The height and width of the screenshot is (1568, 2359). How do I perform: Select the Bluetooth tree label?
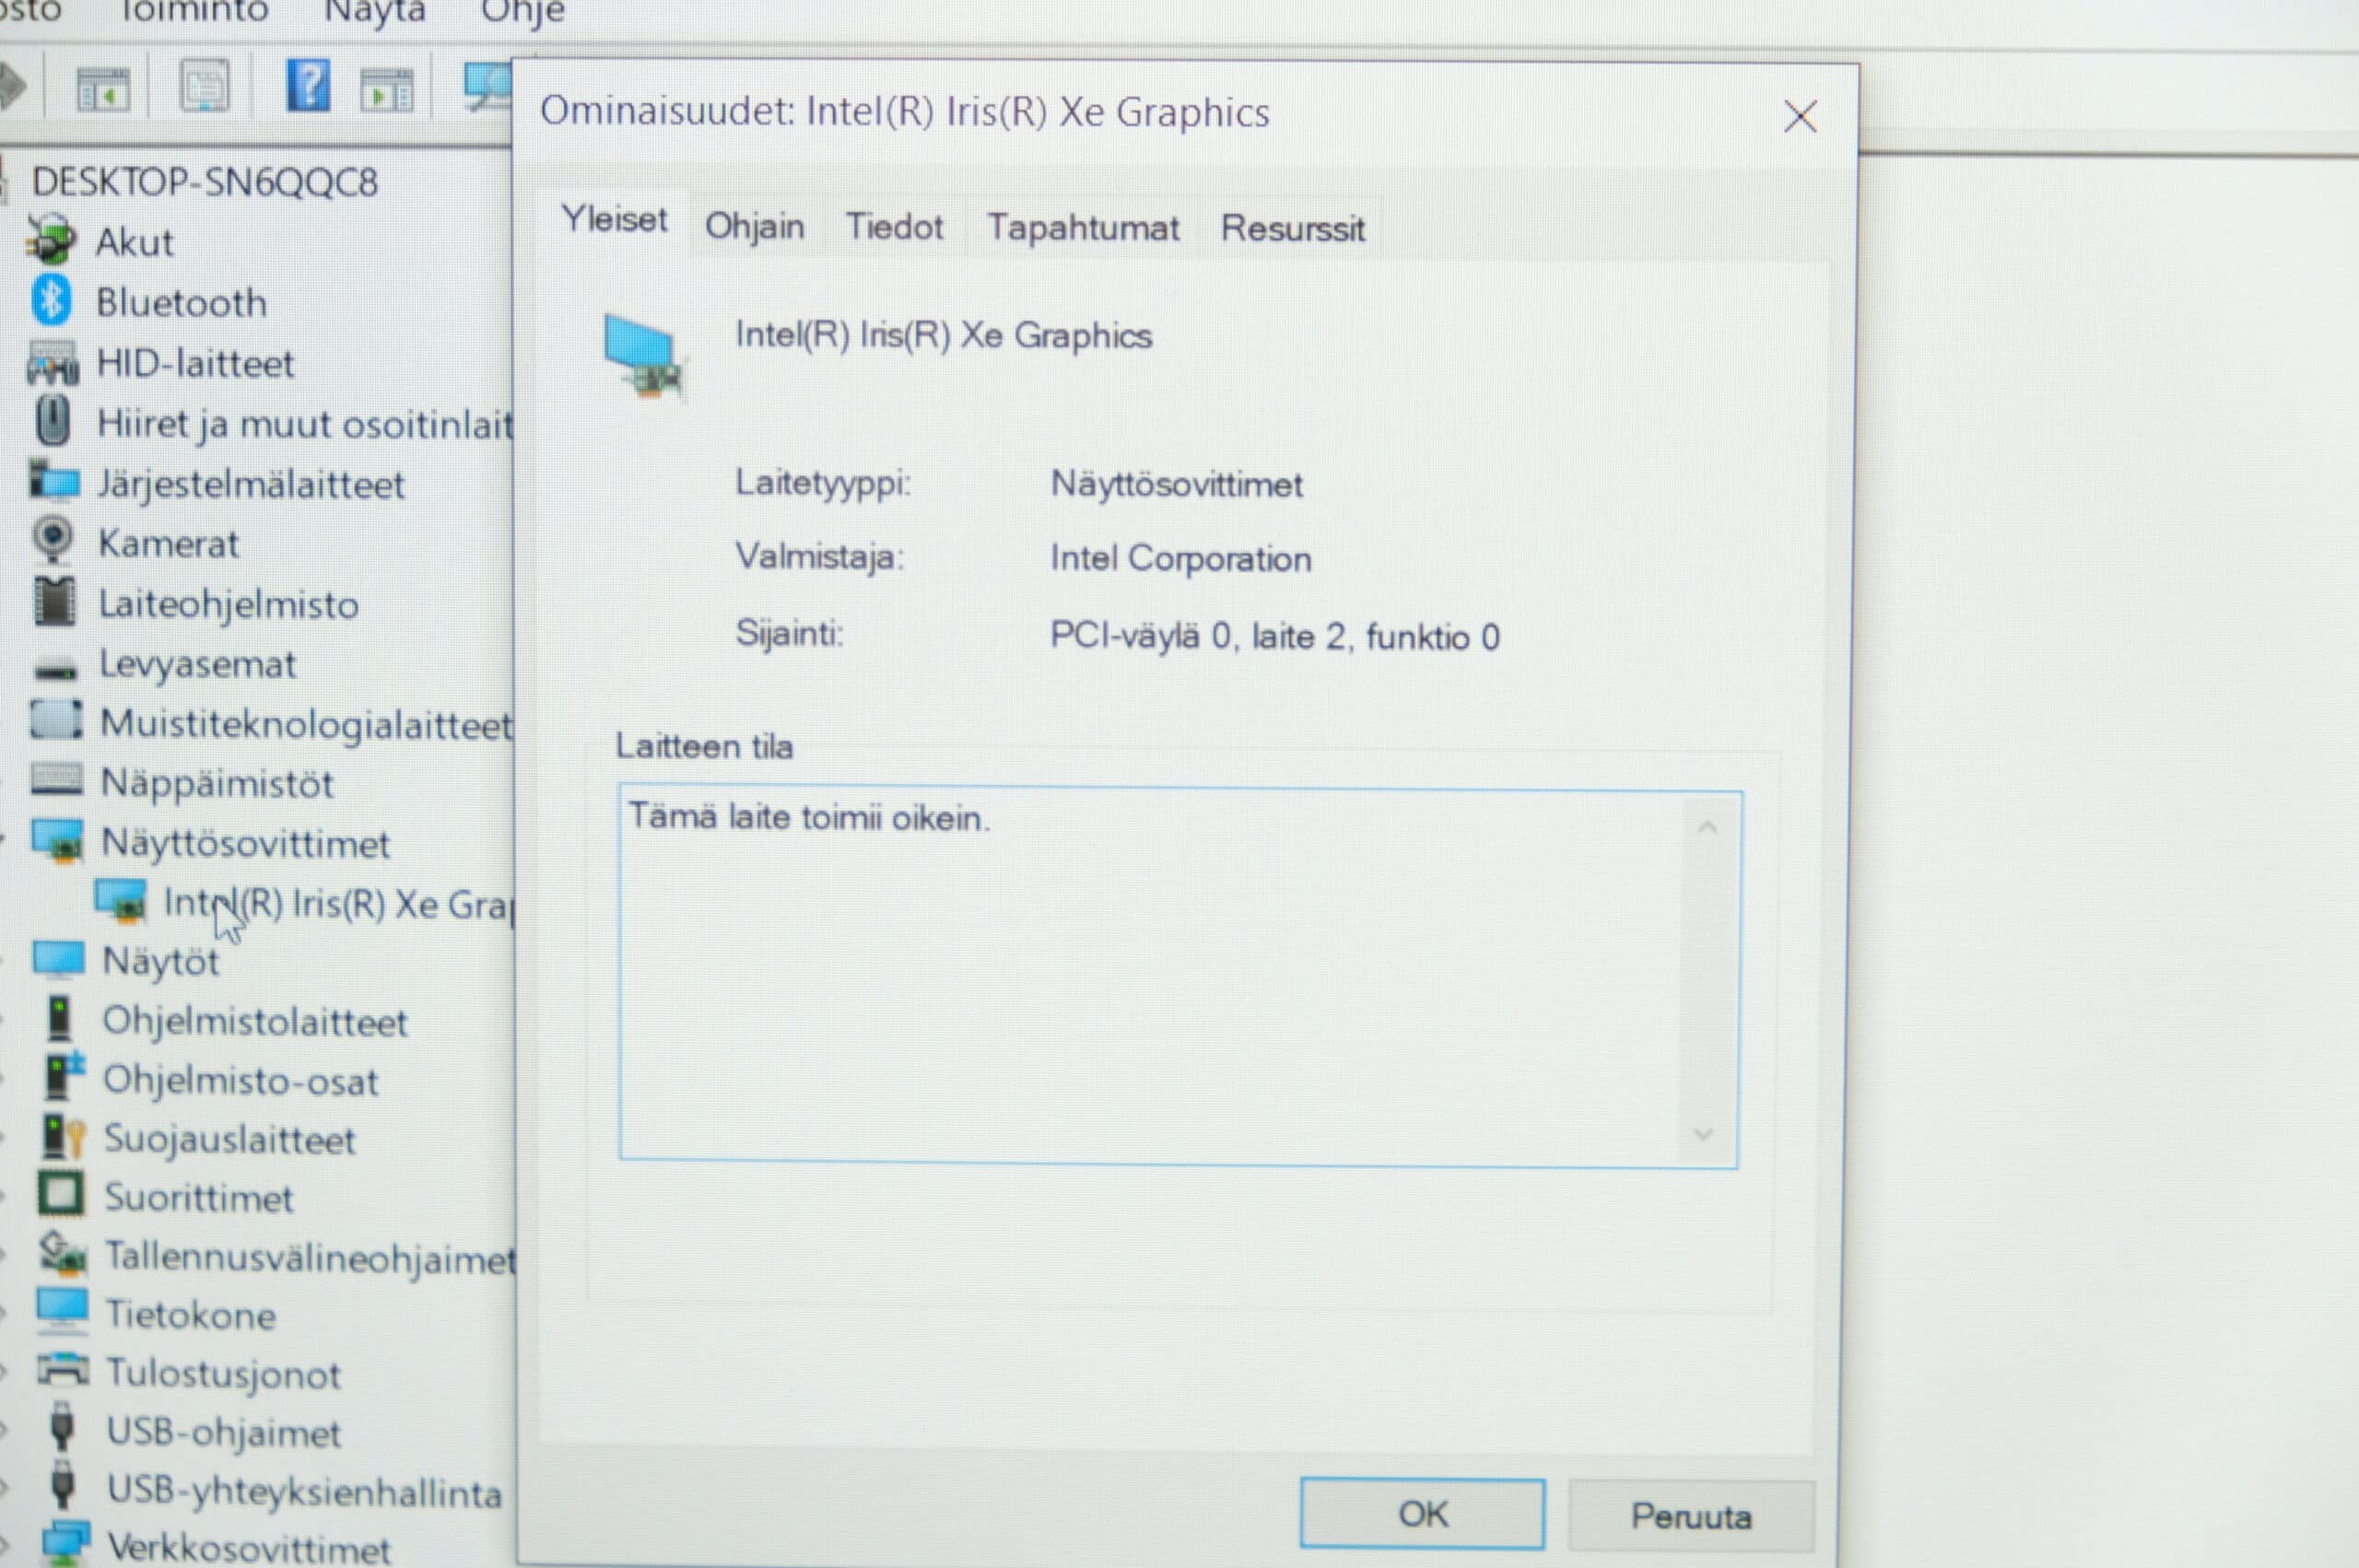[181, 302]
